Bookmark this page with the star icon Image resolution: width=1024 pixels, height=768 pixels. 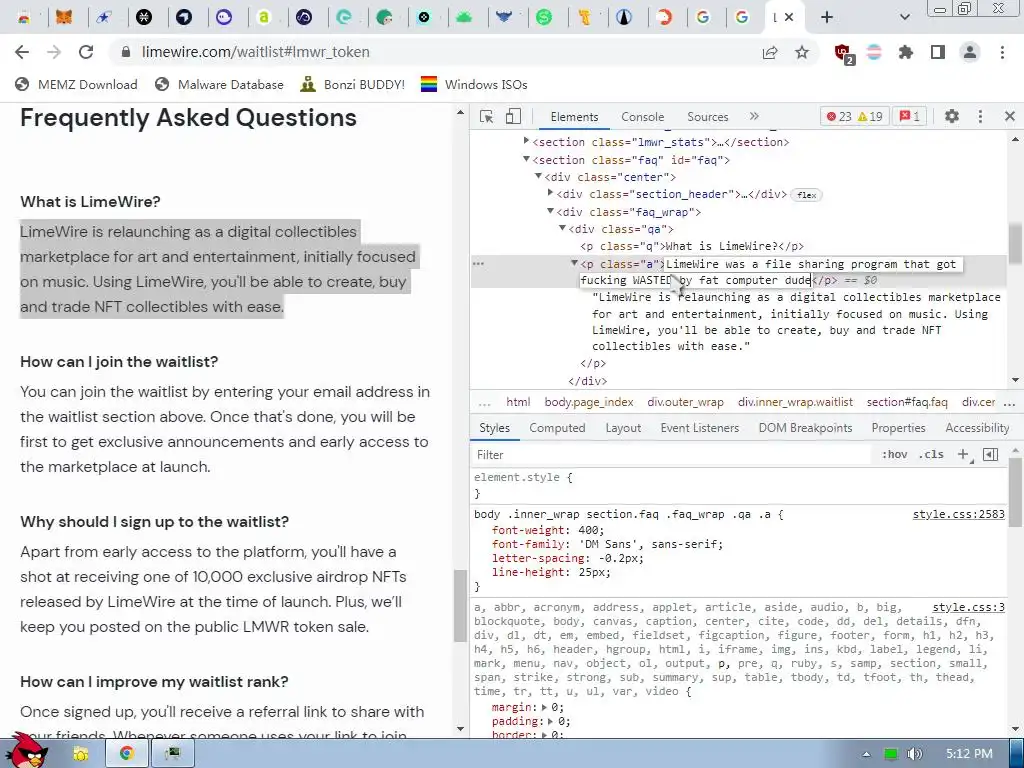pos(802,52)
